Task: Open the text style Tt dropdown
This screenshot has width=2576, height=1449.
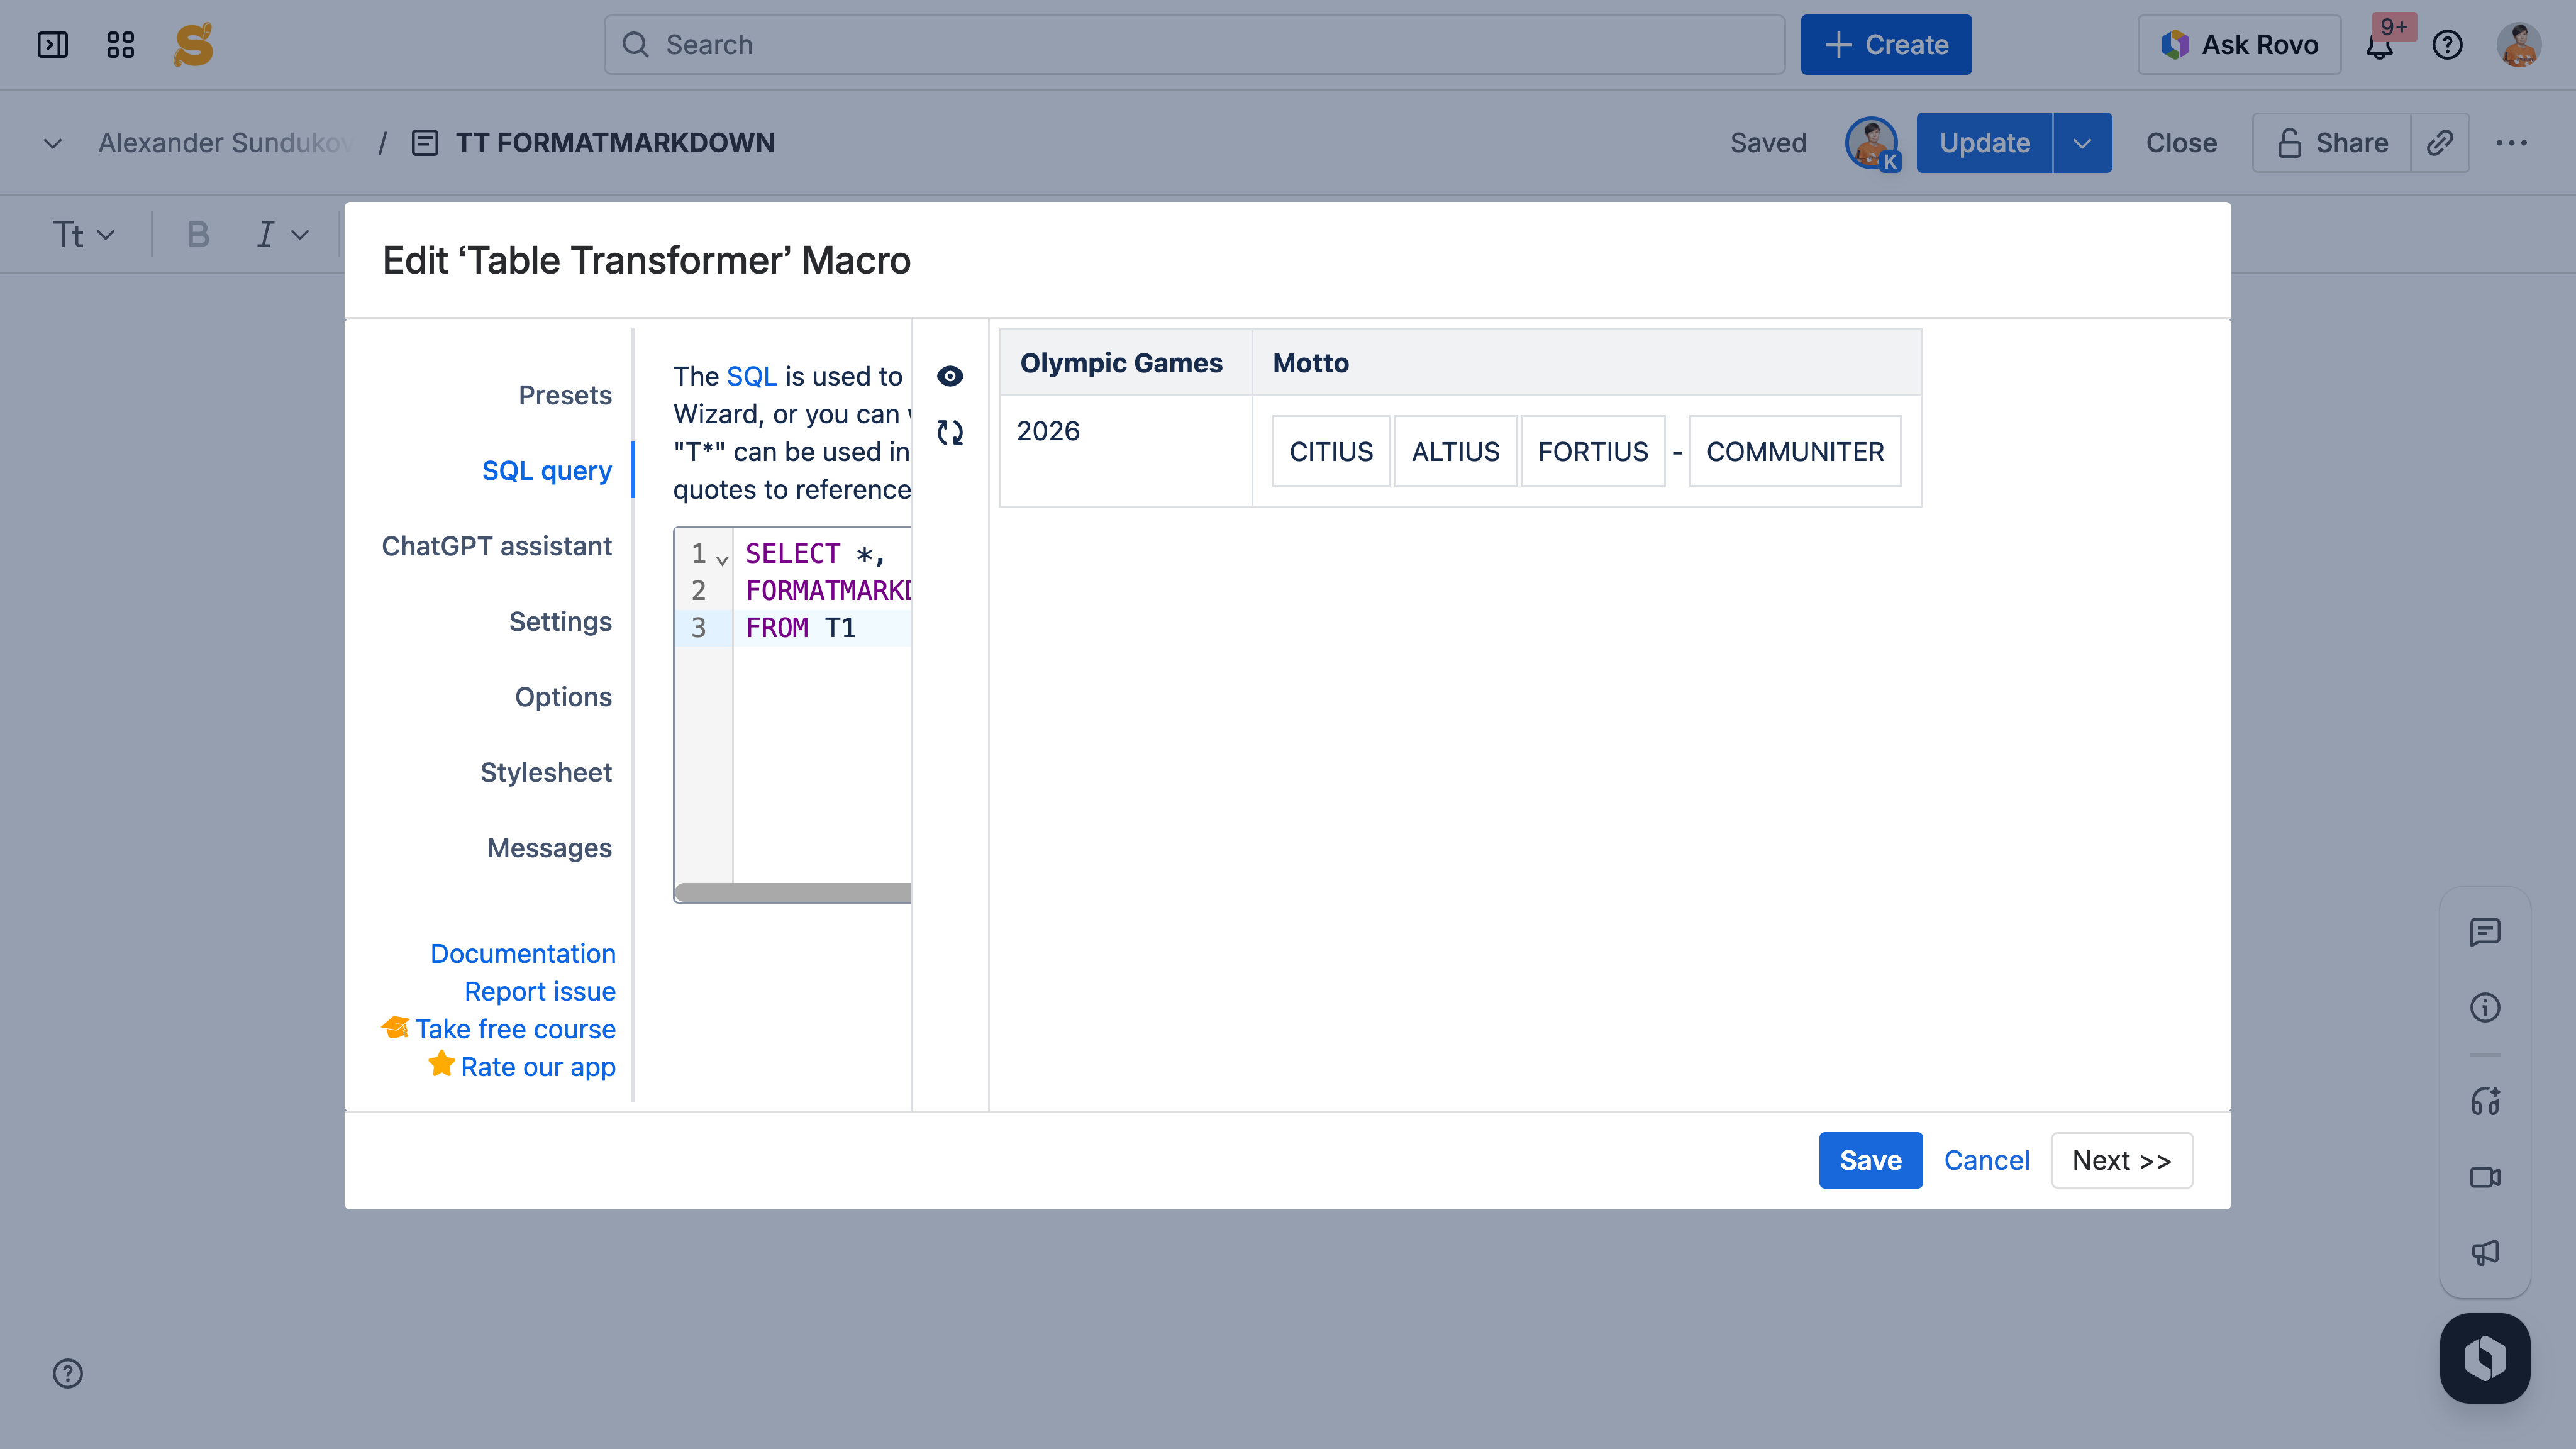Action: (83, 235)
